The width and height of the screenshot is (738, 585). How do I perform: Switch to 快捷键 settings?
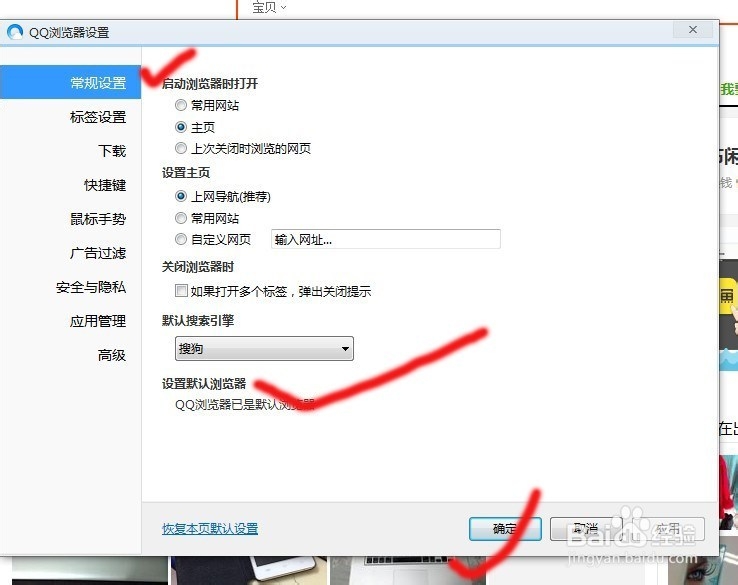(105, 185)
